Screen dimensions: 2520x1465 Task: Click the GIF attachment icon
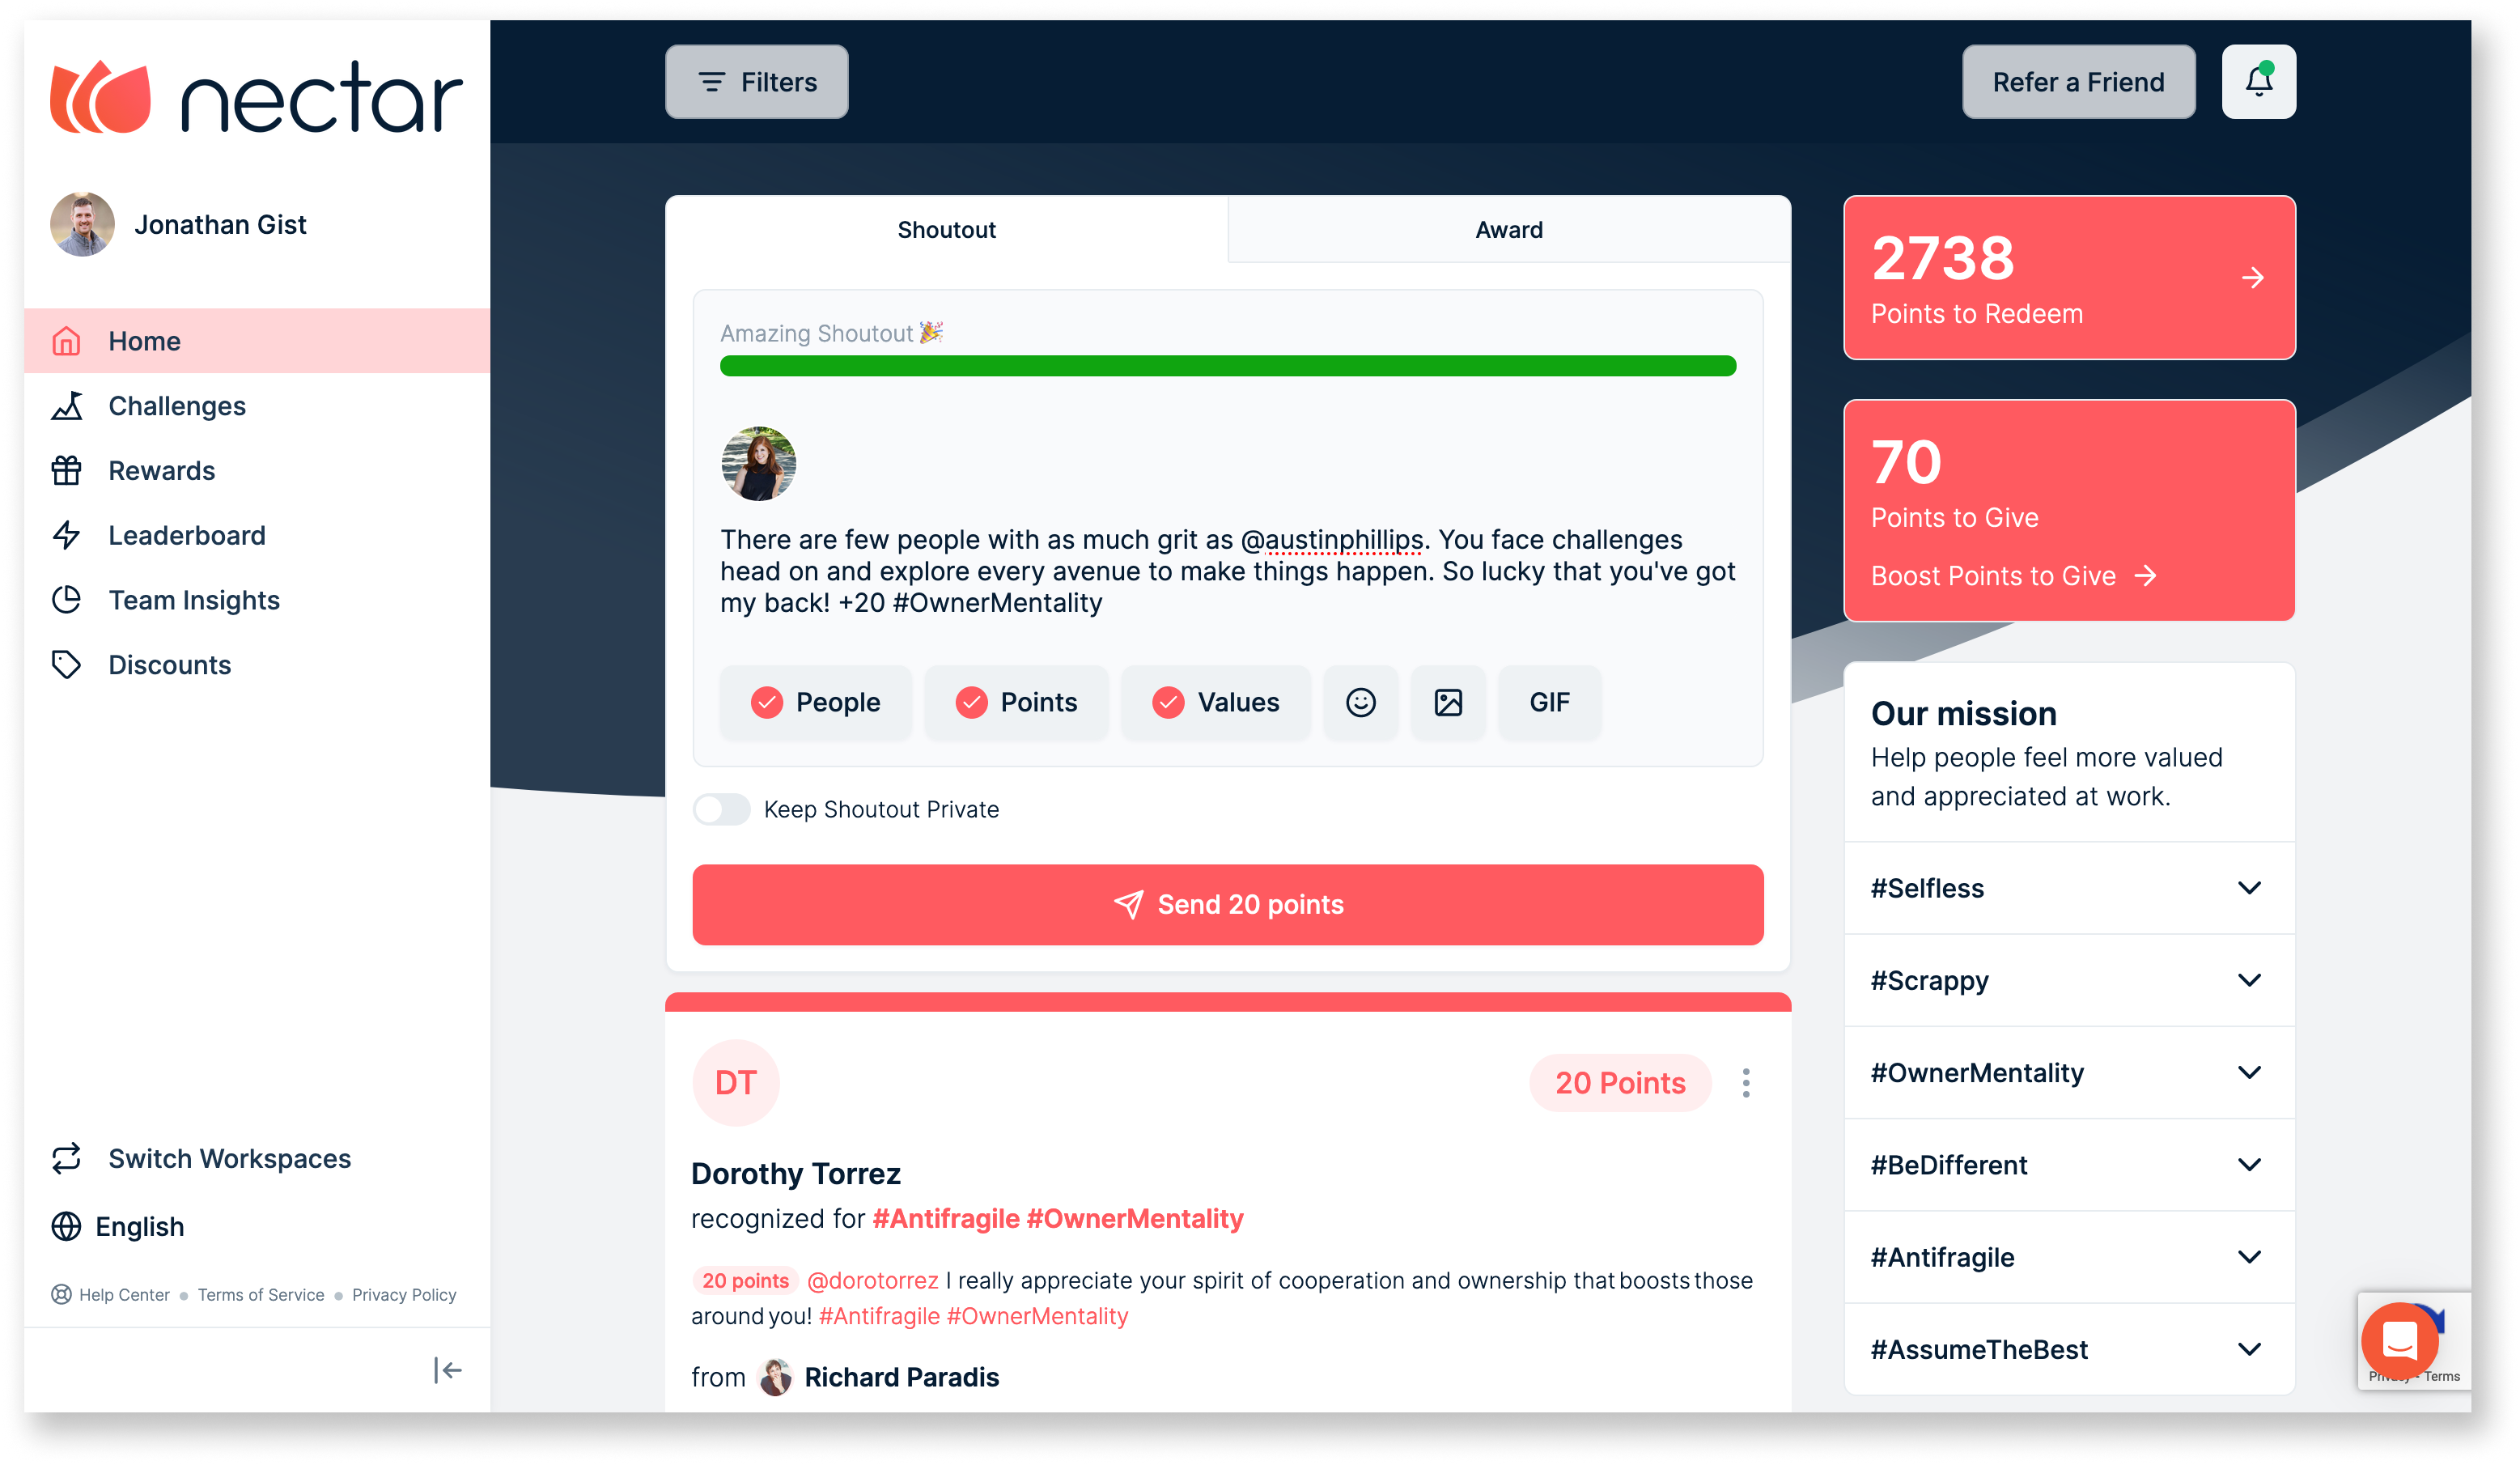click(1546, 701)
